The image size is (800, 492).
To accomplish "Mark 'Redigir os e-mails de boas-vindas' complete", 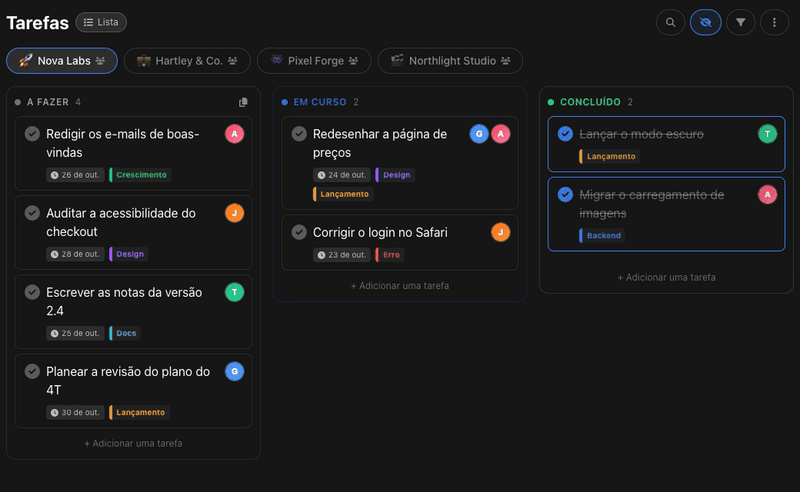I will click(x=32, y=134).
